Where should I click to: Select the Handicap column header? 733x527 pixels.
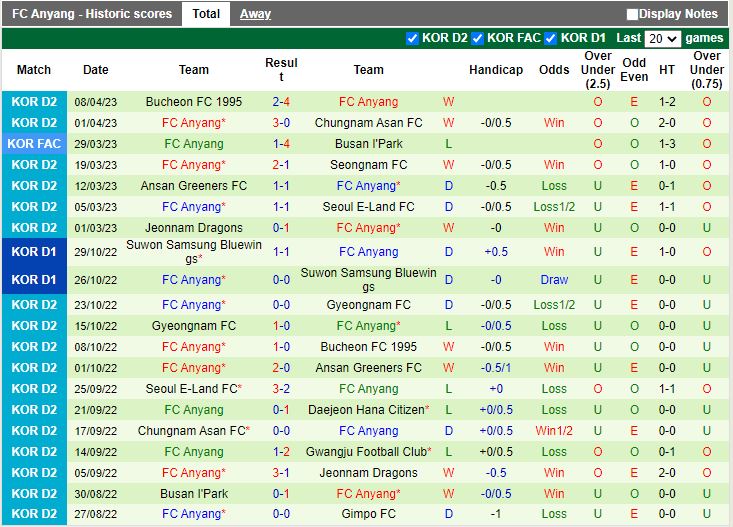(x=496, y=70)
